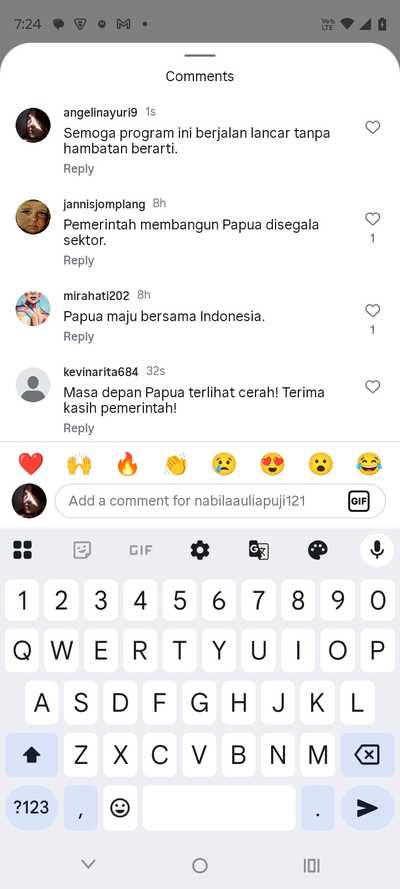Viewport: 400px width, 889px height.
Task: Insert the fire emoji reaction
Action: 127,464
